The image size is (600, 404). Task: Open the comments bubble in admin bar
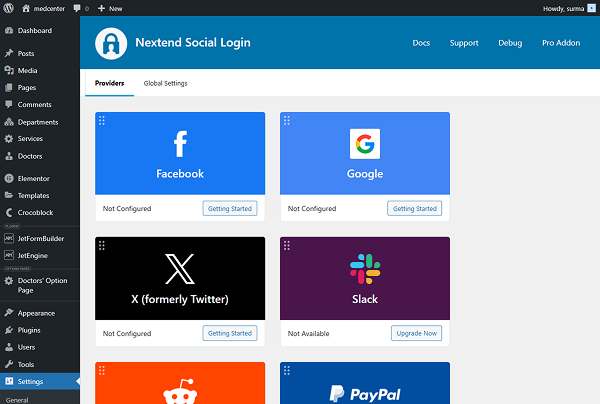pyautogui.click(x=77, y=8)
